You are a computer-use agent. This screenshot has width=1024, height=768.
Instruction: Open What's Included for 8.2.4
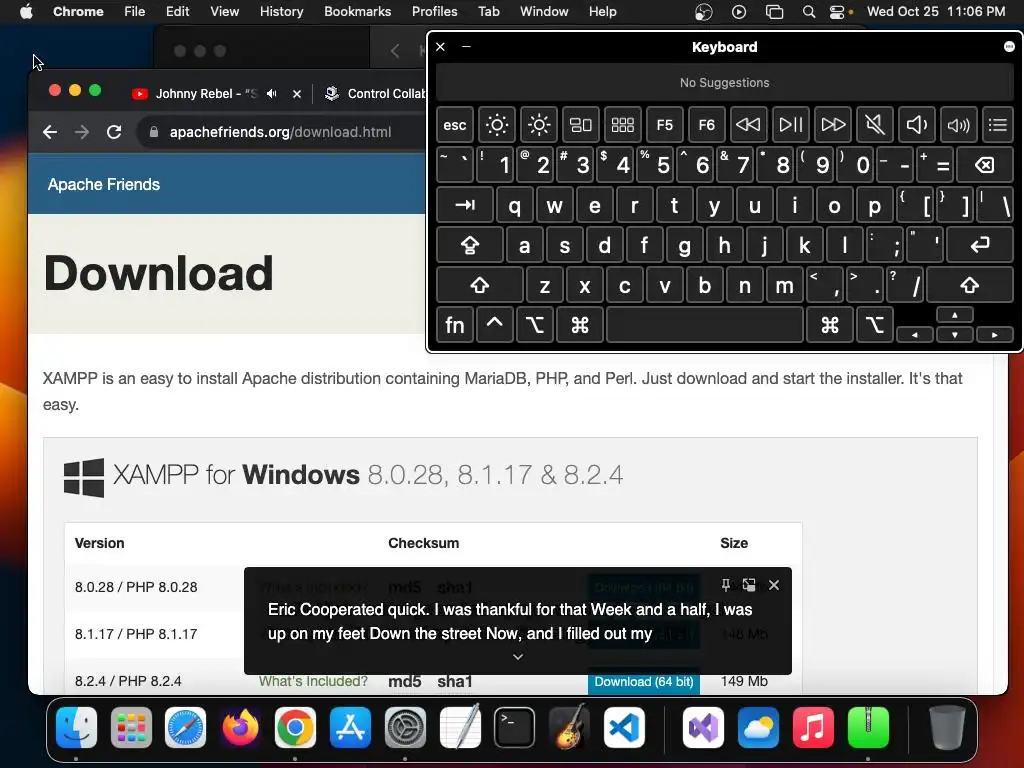point(313,681)
